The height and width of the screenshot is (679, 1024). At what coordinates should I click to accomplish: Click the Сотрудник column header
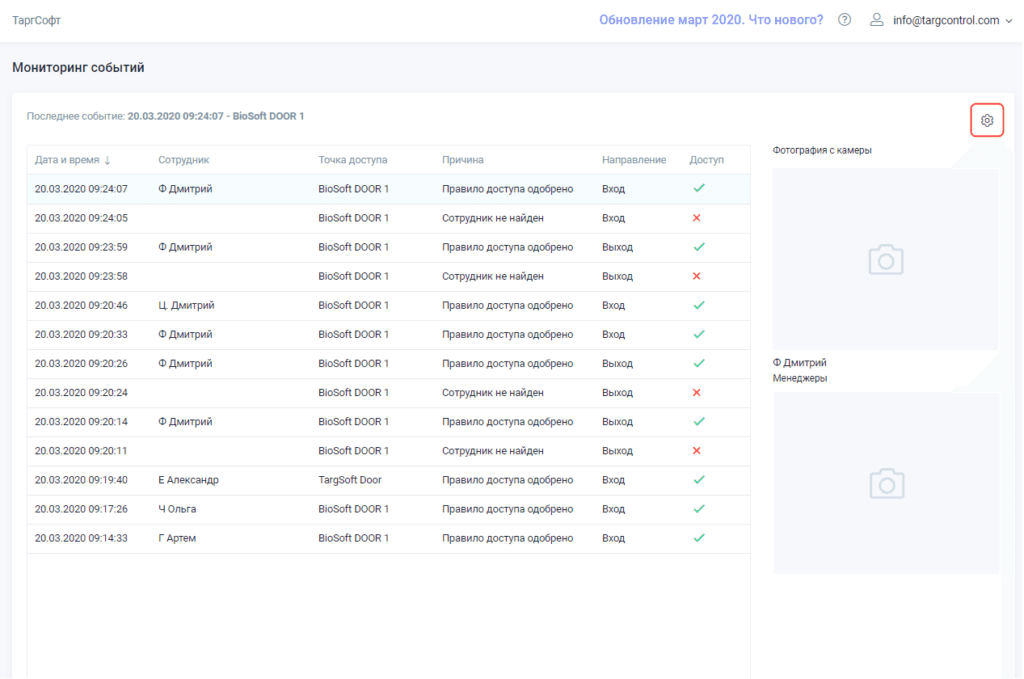[x=183, y=160]
